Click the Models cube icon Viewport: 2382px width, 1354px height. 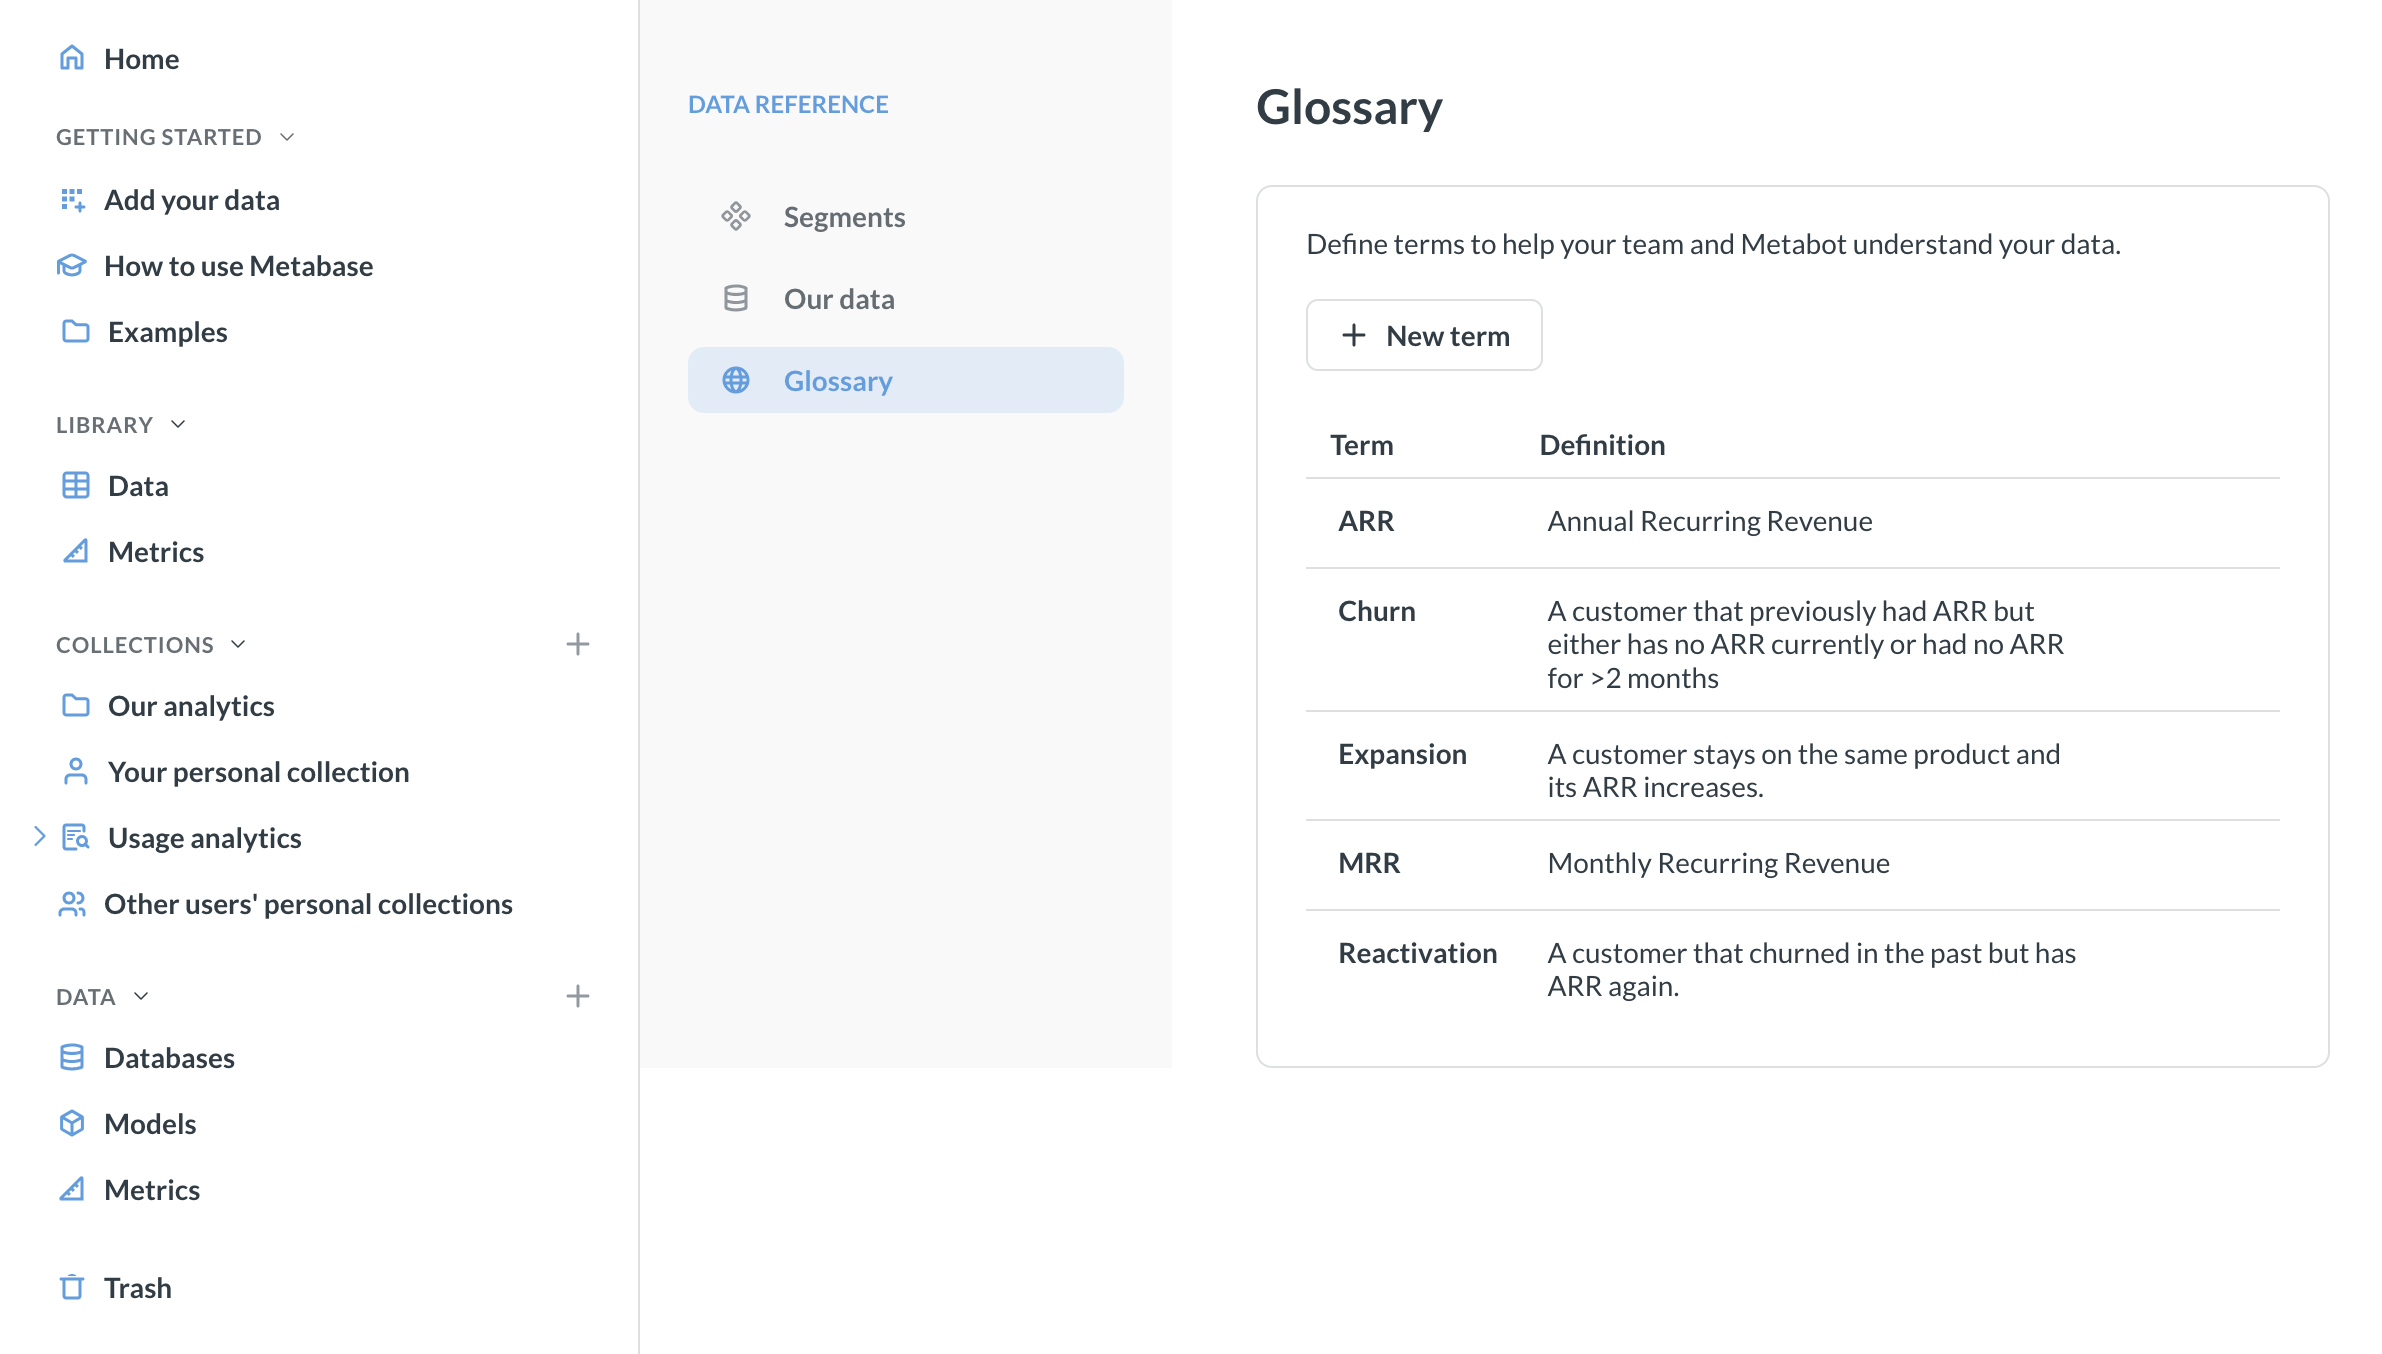72,1124
